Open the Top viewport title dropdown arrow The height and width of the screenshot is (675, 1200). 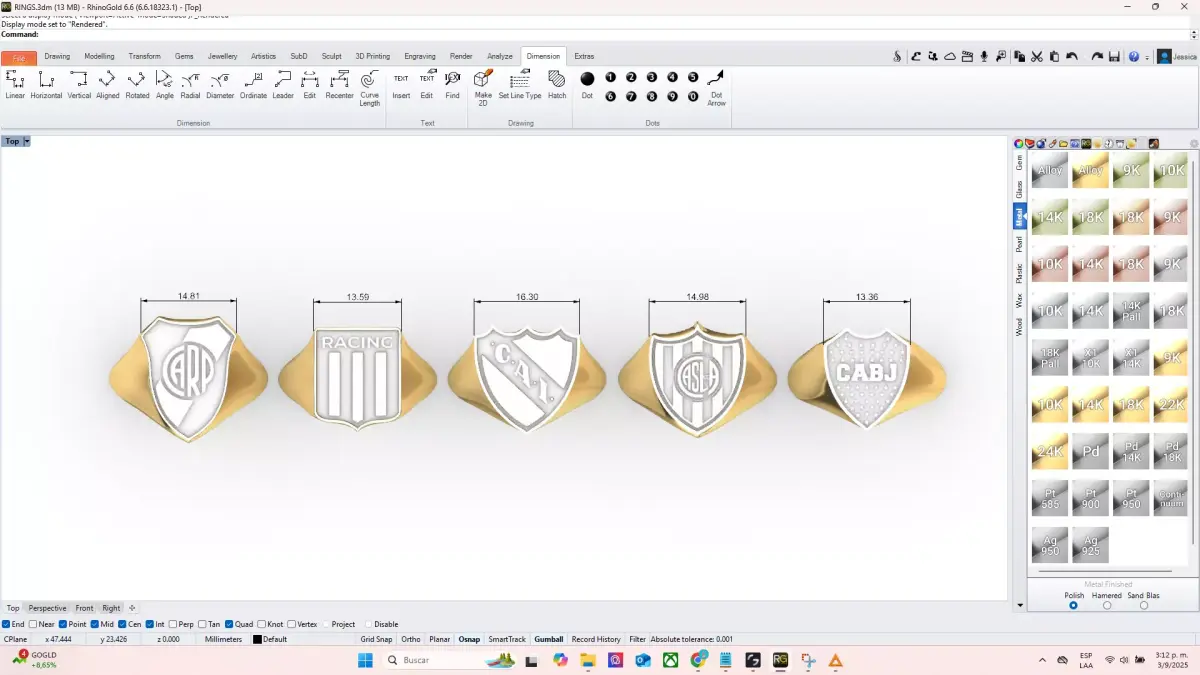pyautogui.click(x=27, y=141)
